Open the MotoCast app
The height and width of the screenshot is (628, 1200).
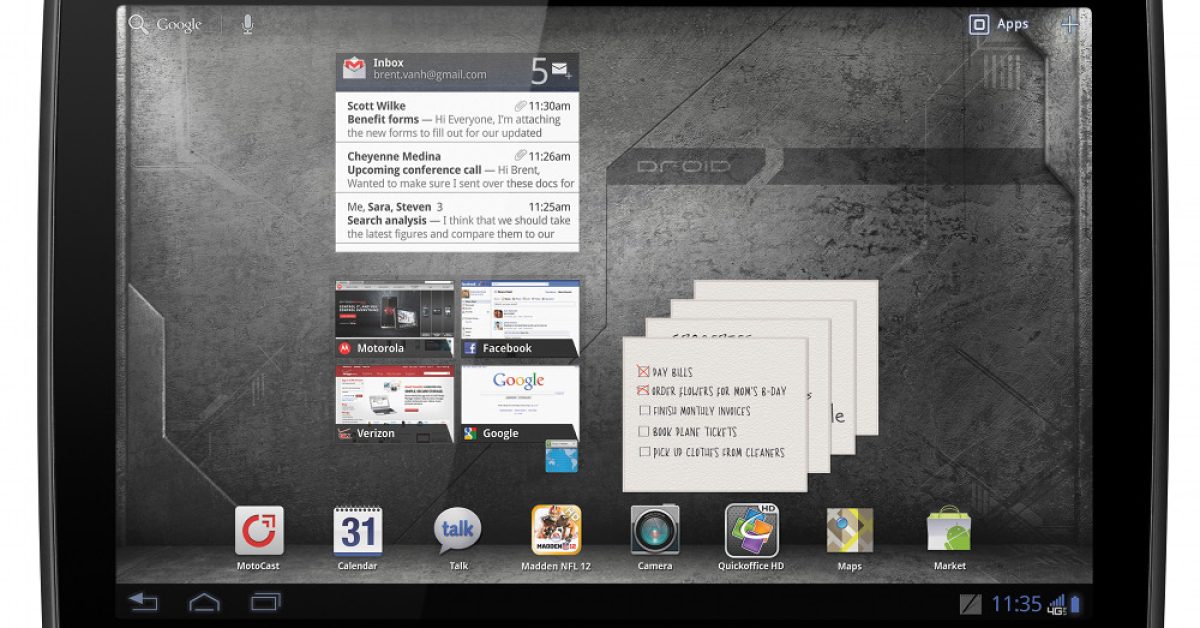pyautogui.click(x=259, y=530)
